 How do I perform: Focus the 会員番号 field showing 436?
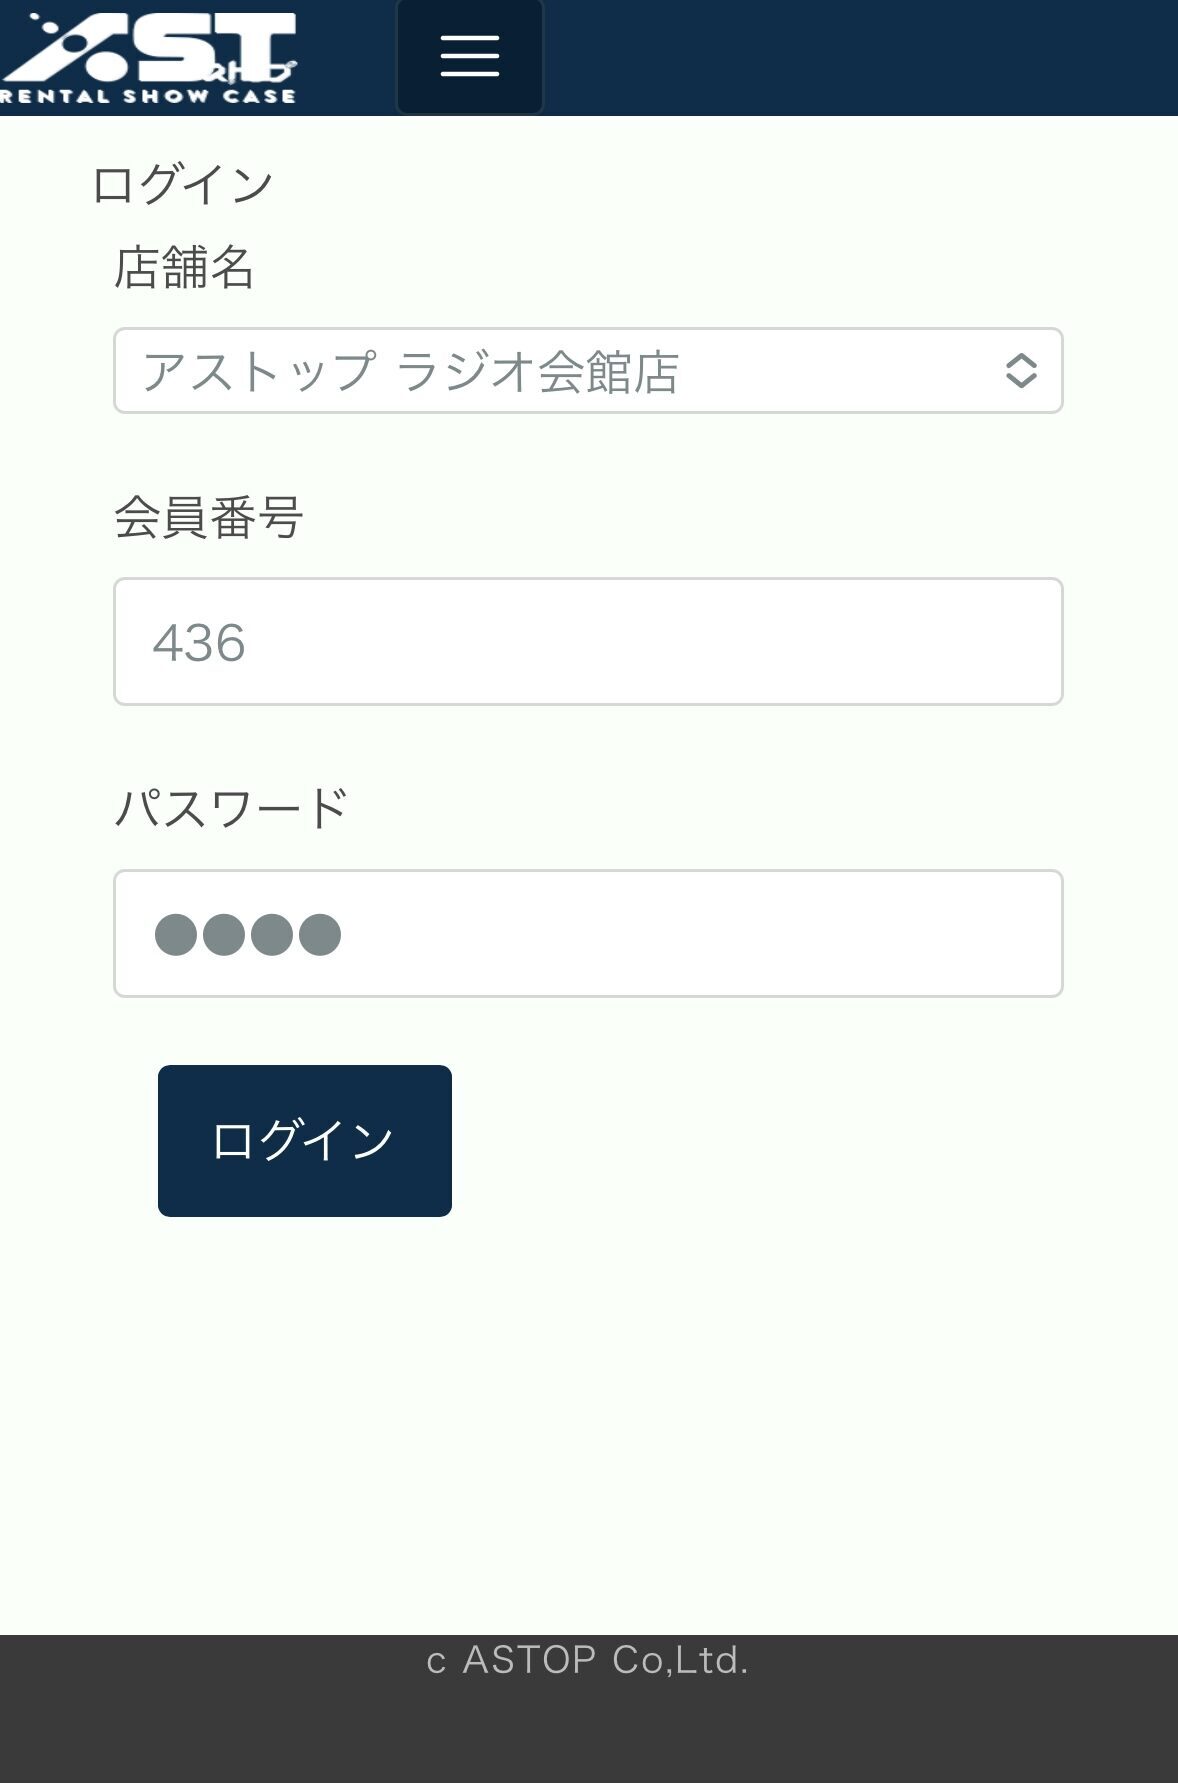588,641
